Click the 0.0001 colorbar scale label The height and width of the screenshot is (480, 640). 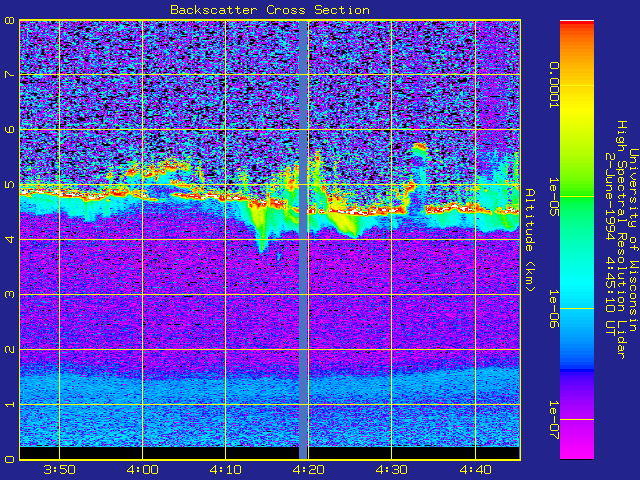(553, 85)
